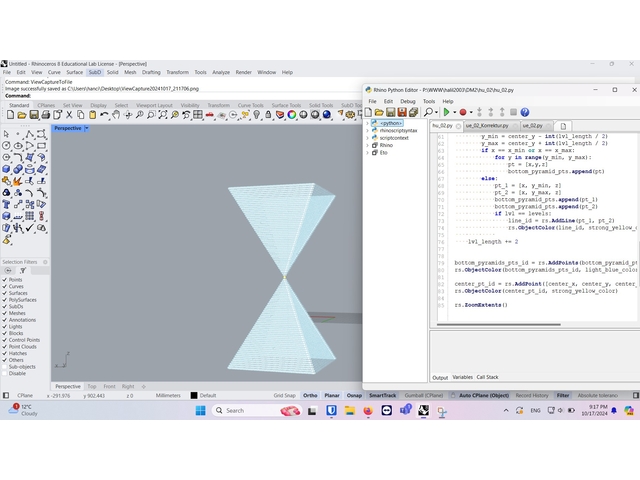Run the Python script with the green play icon
Viewport: 640px width, 480px height.
tap(446, 112)
